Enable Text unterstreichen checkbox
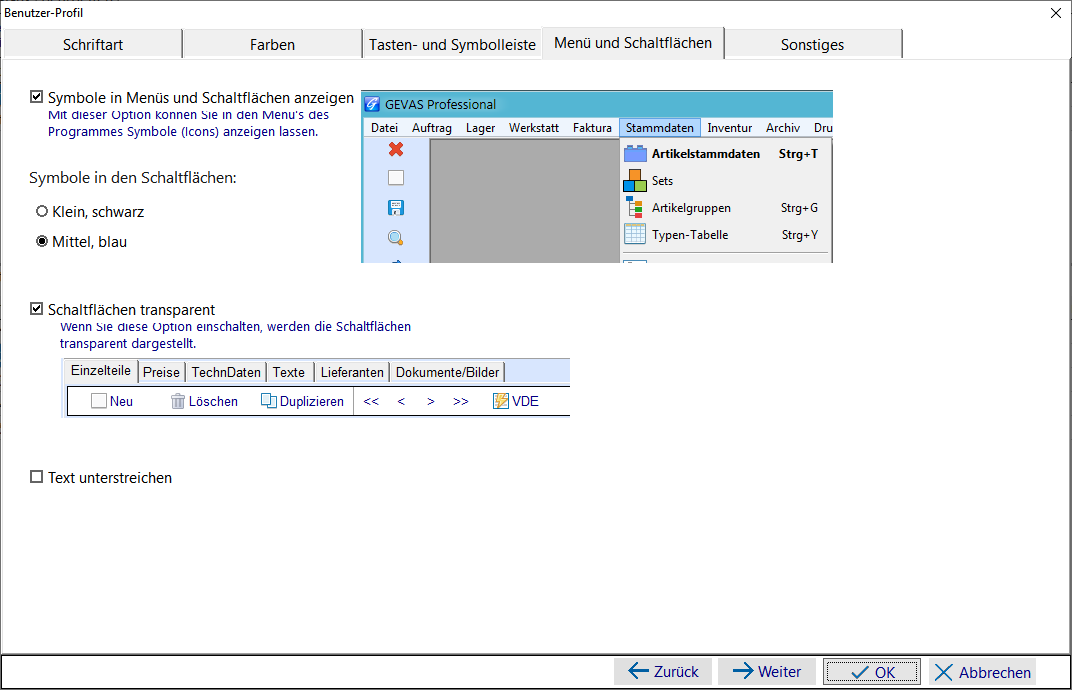 (37, 477)
